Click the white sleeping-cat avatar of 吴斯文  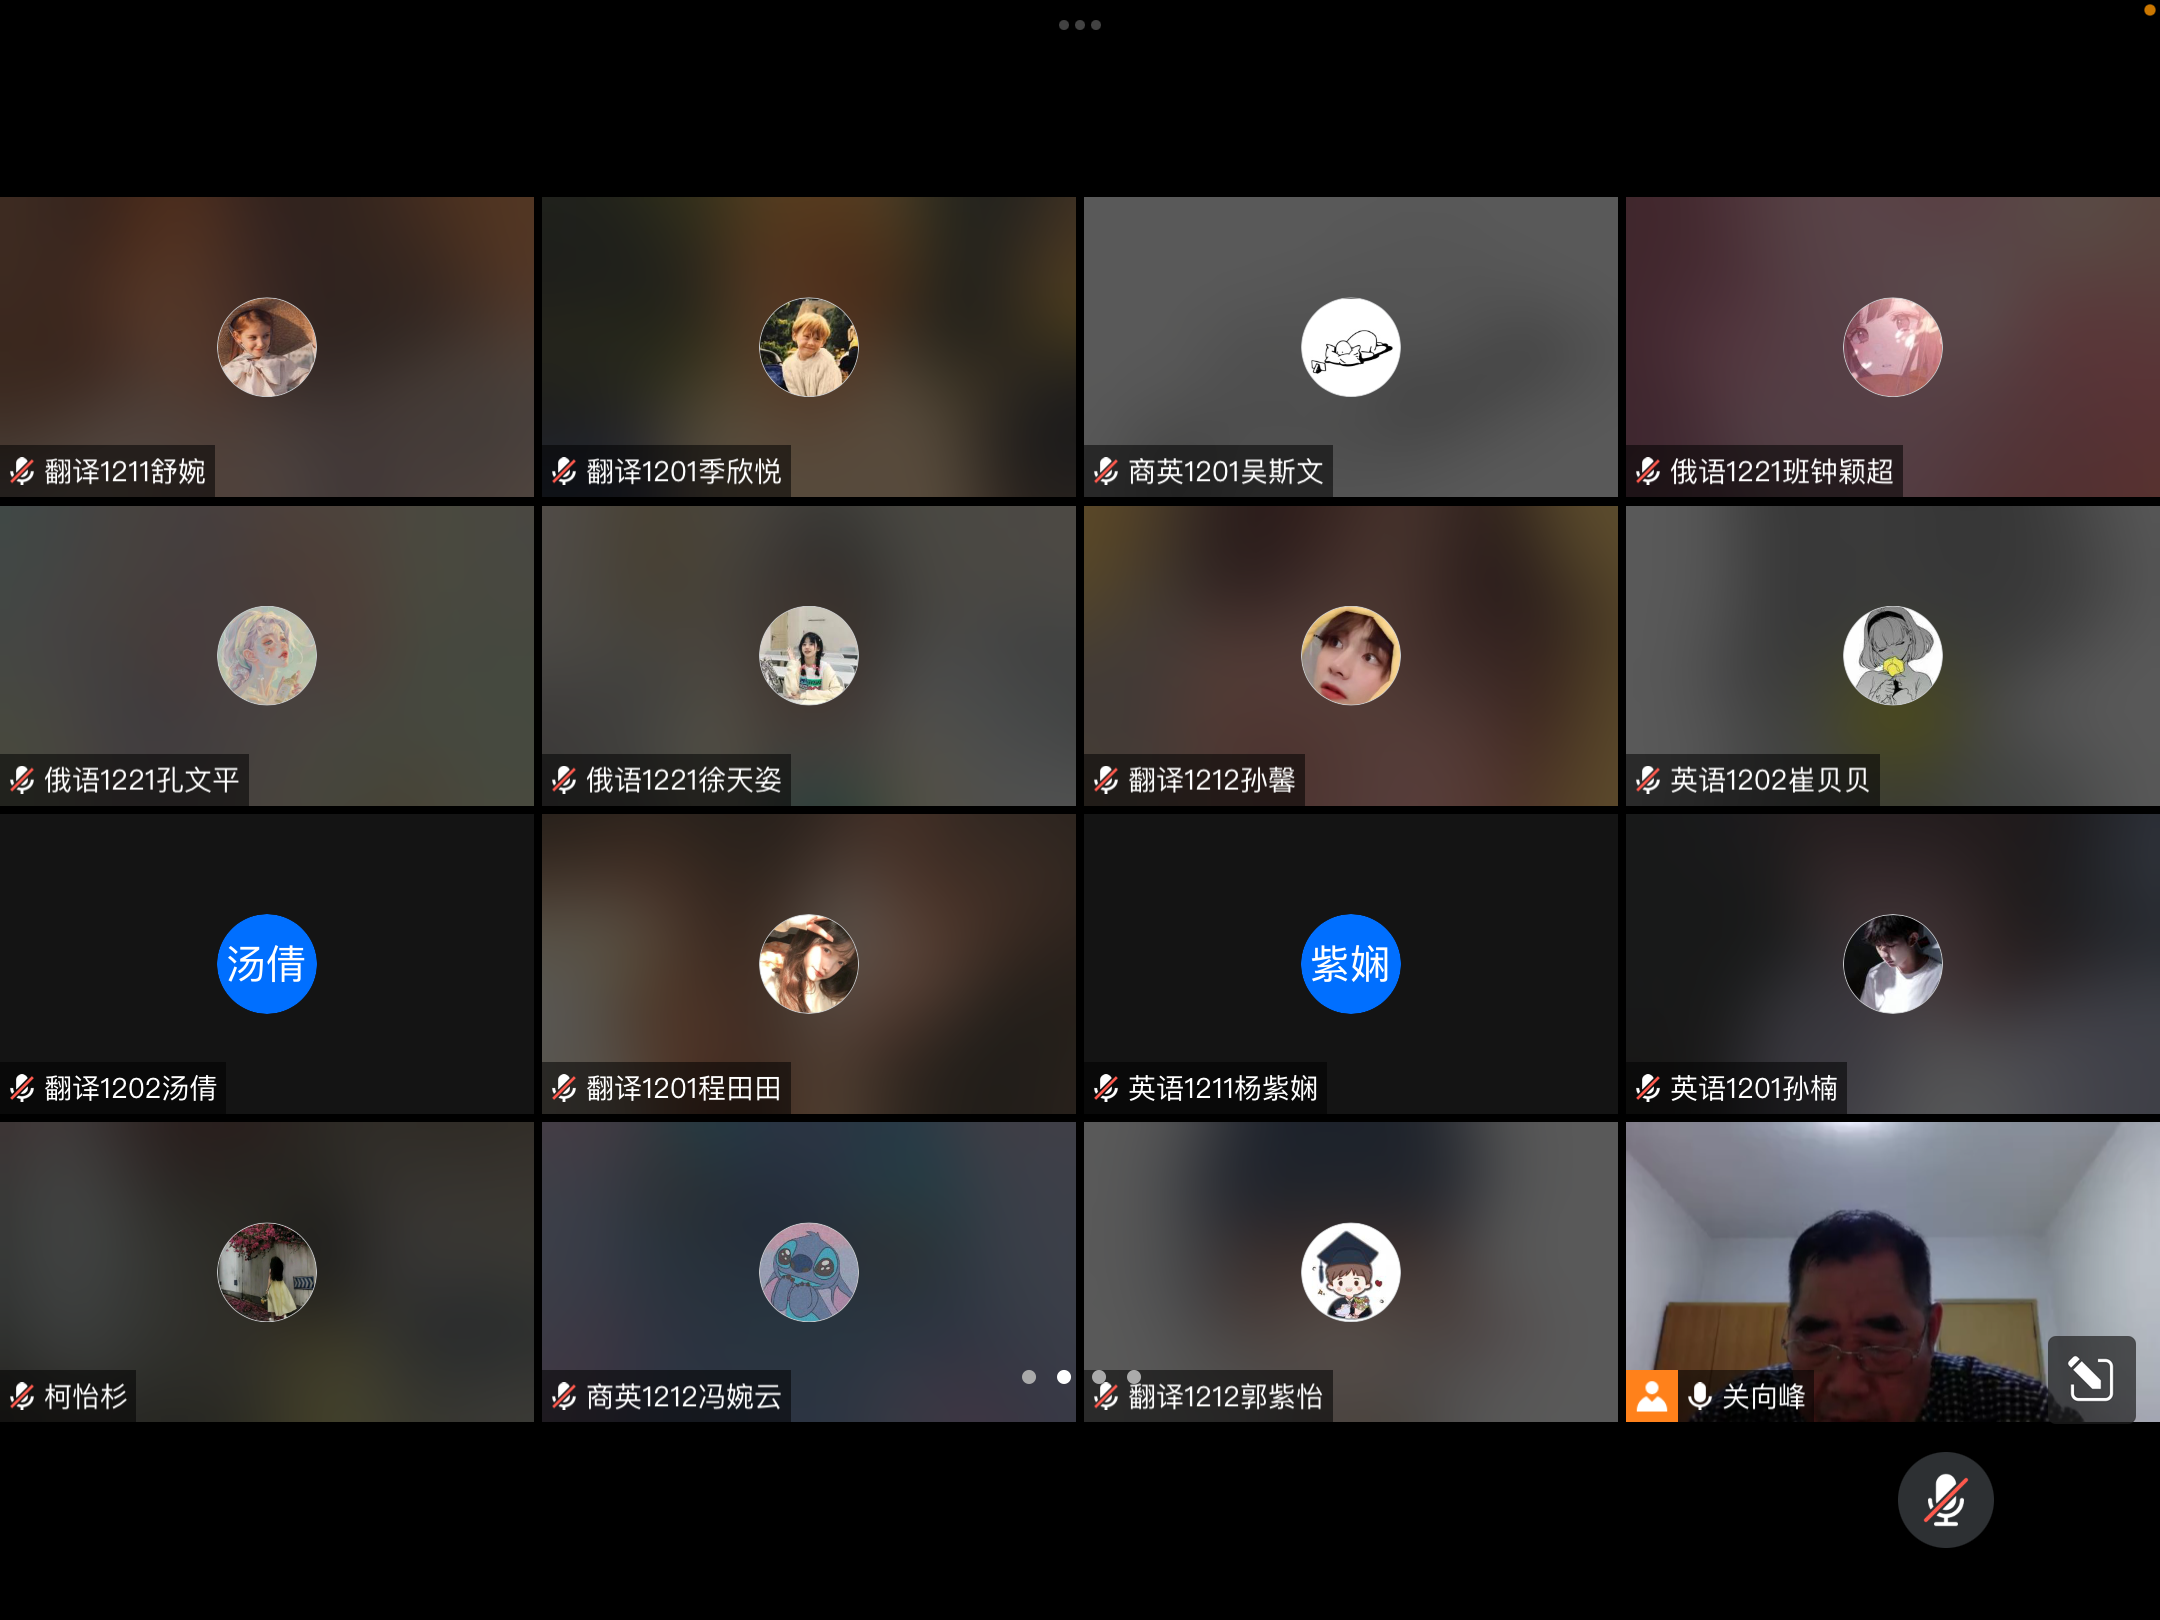[x=1350, y=347]
